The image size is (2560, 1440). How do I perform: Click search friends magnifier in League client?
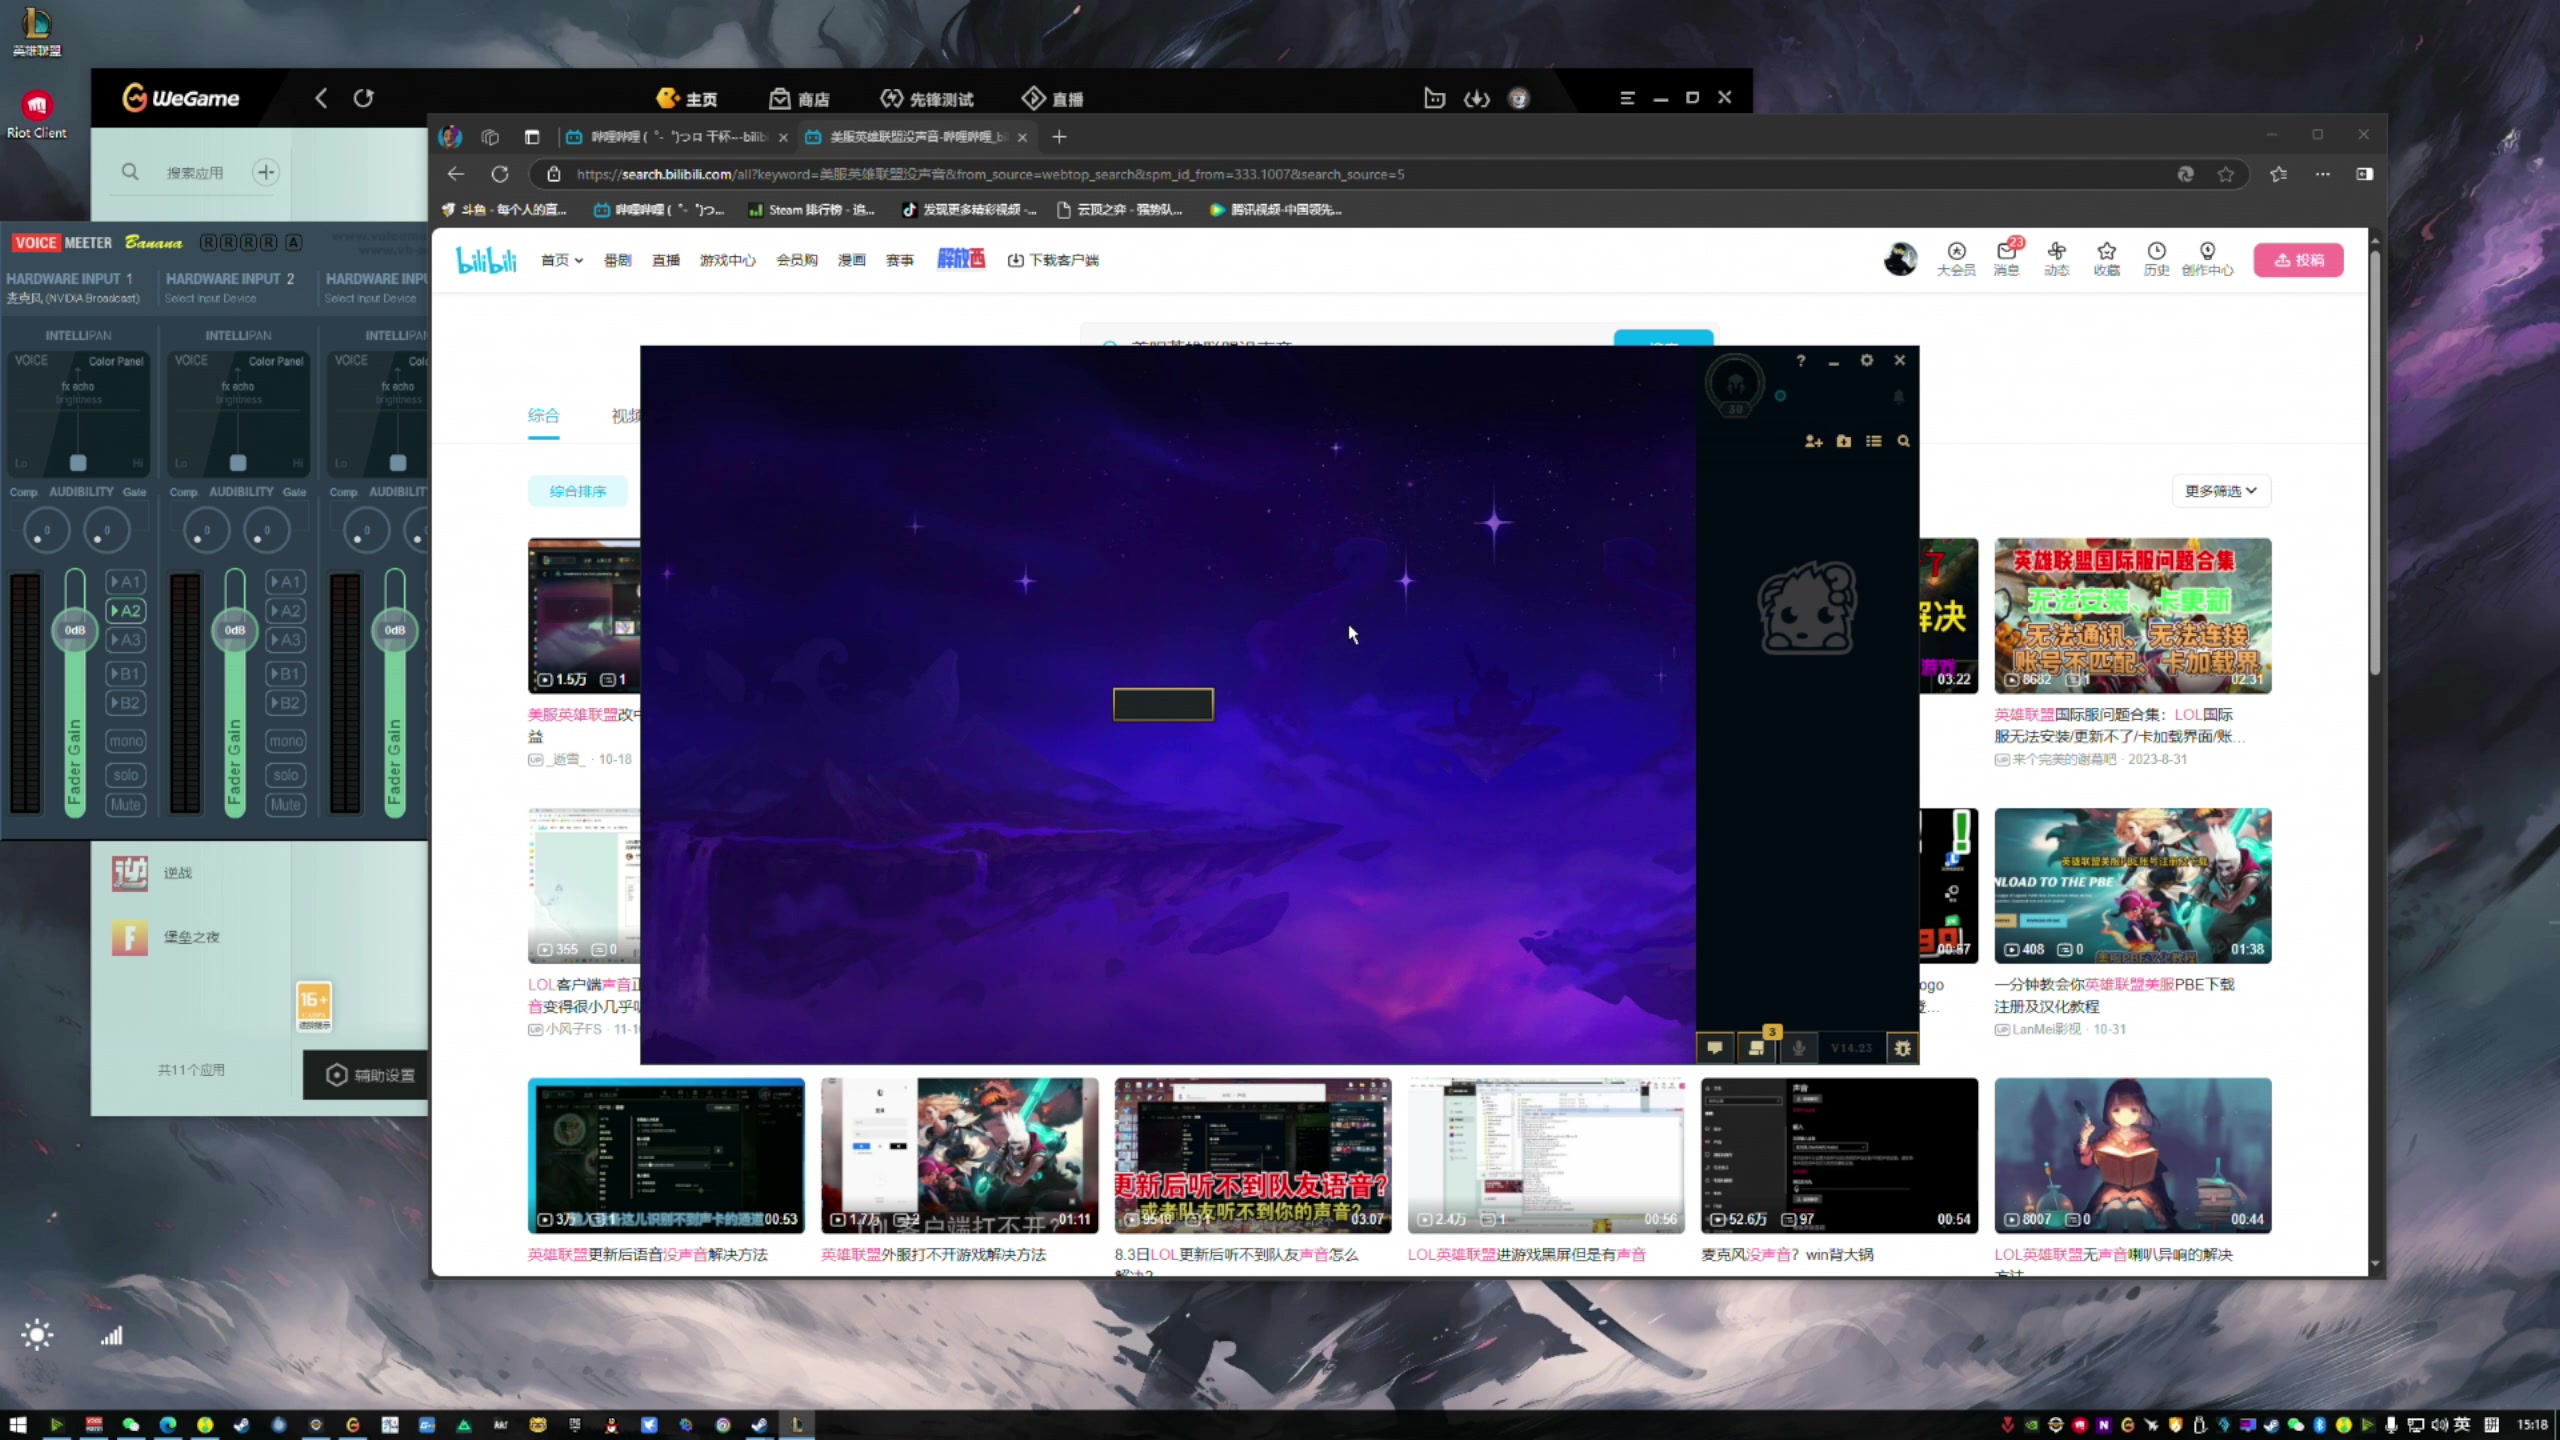(1903, 441)
